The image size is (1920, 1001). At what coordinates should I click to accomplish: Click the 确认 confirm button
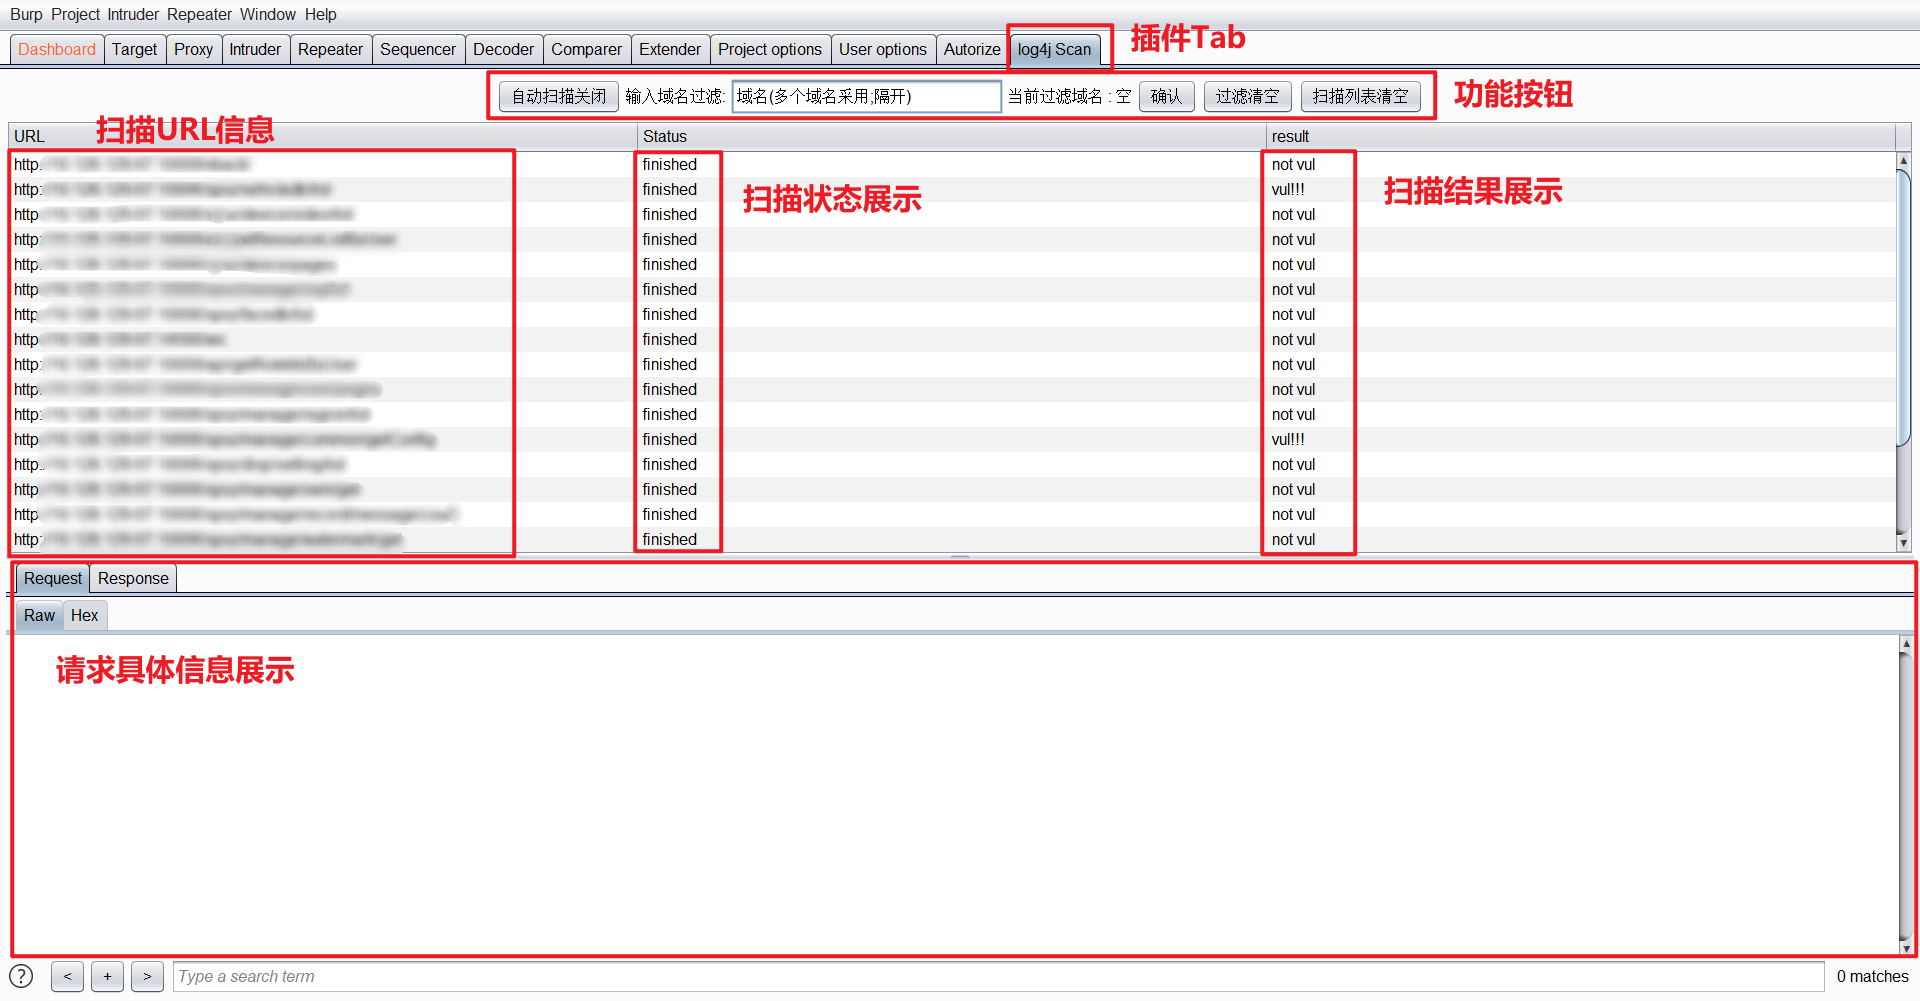pos(1166,97)
